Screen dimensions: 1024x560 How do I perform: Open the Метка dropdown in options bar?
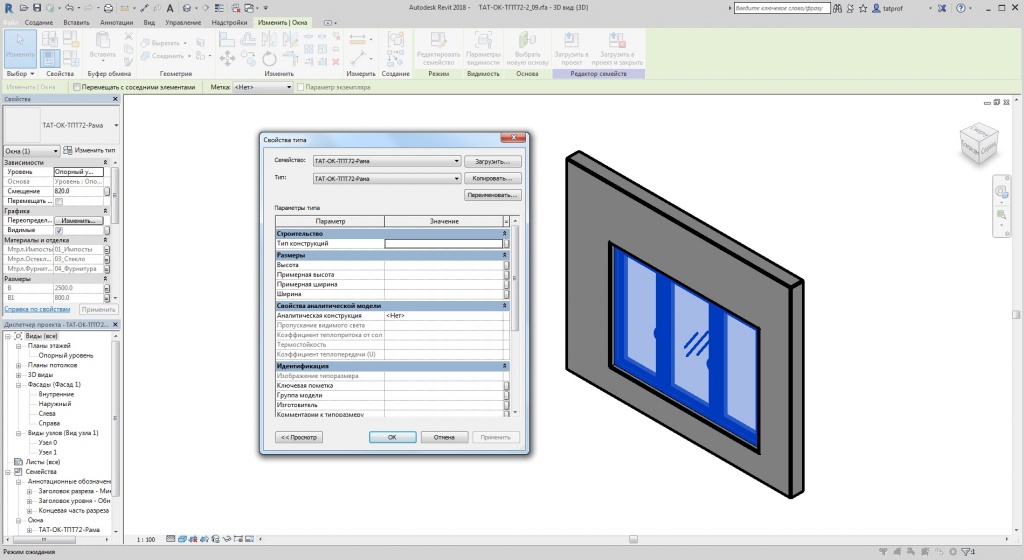click(x=288, y=87)
